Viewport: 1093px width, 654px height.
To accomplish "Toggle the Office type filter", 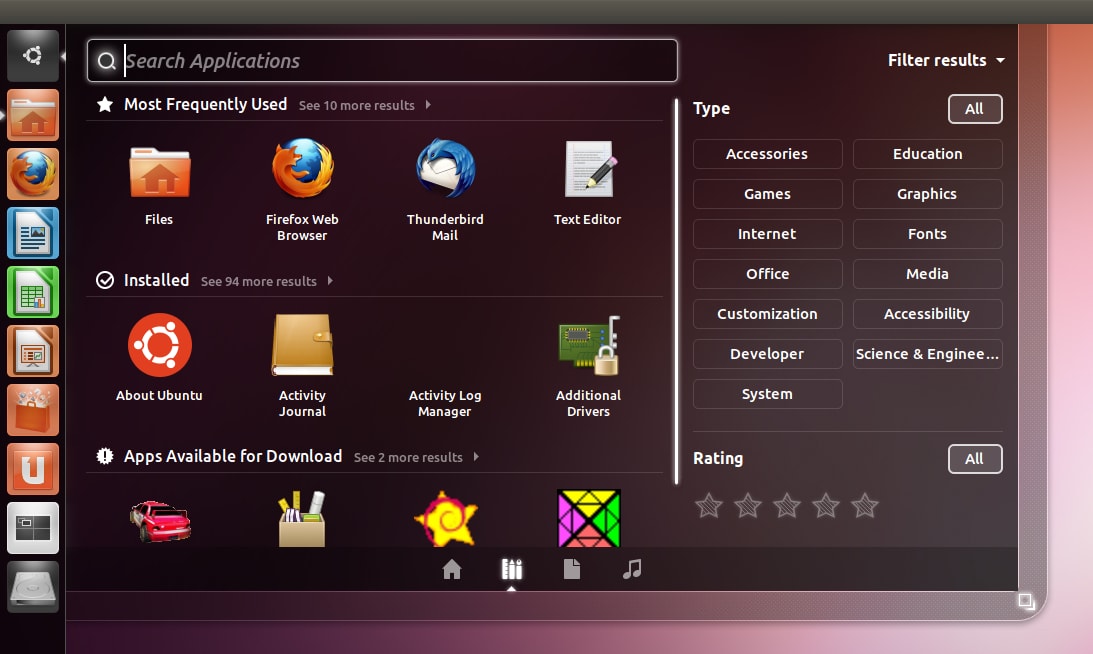I will [767, 274].
